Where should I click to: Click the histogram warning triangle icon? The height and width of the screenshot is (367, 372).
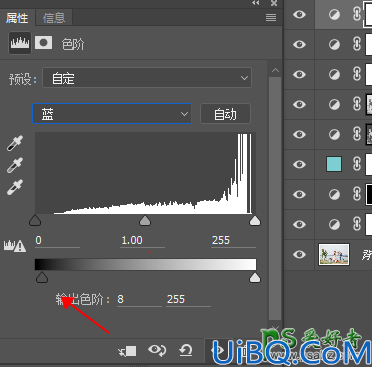coord(15,246)
